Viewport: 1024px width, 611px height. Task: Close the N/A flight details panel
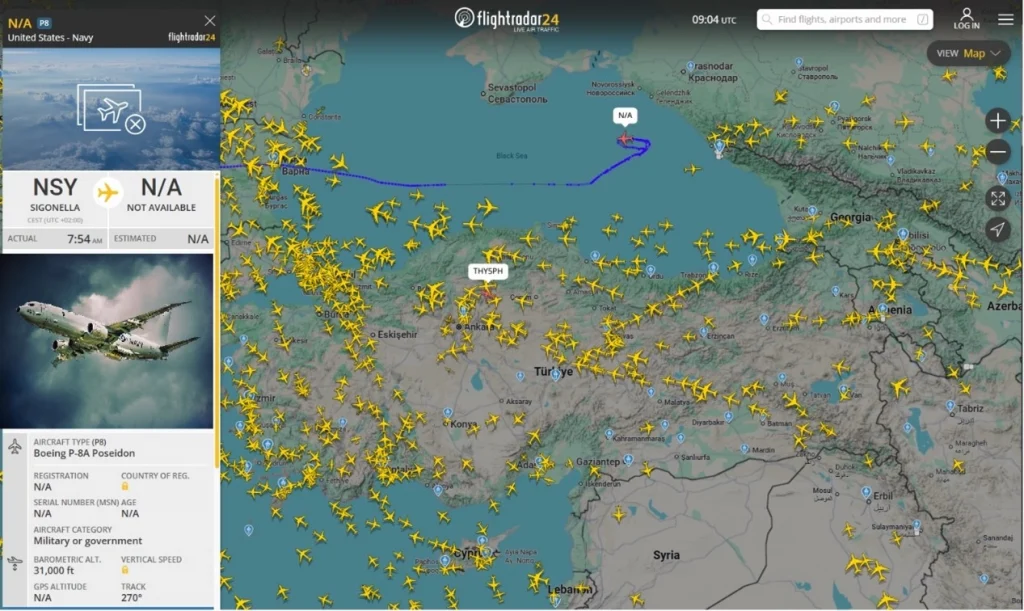tap(209, 20)
